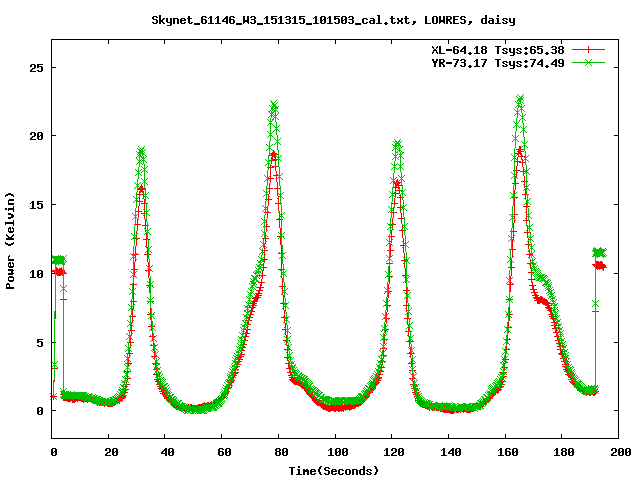Select the x-axis tick label 60
The width and height of the screenshot is (640, 480).
coord(223,453)
